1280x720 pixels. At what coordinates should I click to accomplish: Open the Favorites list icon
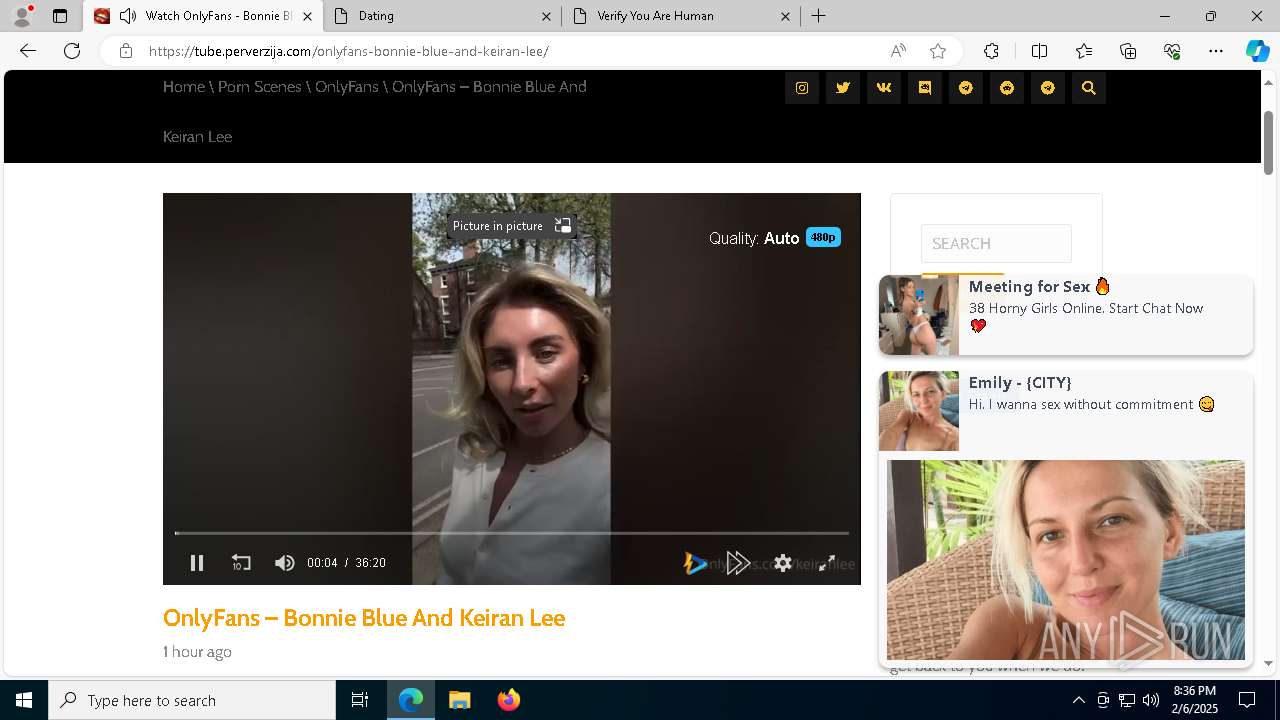1084,51
